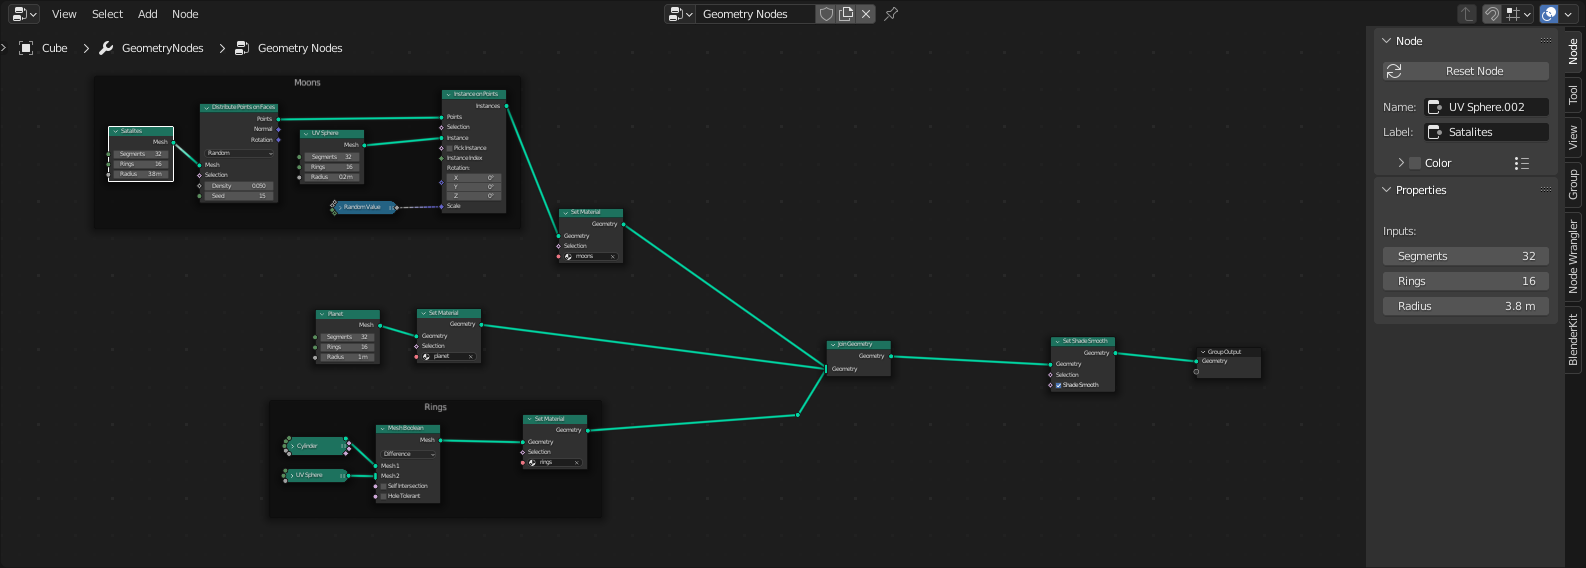1586x568 pixels.
Task: Click the GeometryNodes modifier wrench icon
Action: pyautogui.click(x=106, y=48)
